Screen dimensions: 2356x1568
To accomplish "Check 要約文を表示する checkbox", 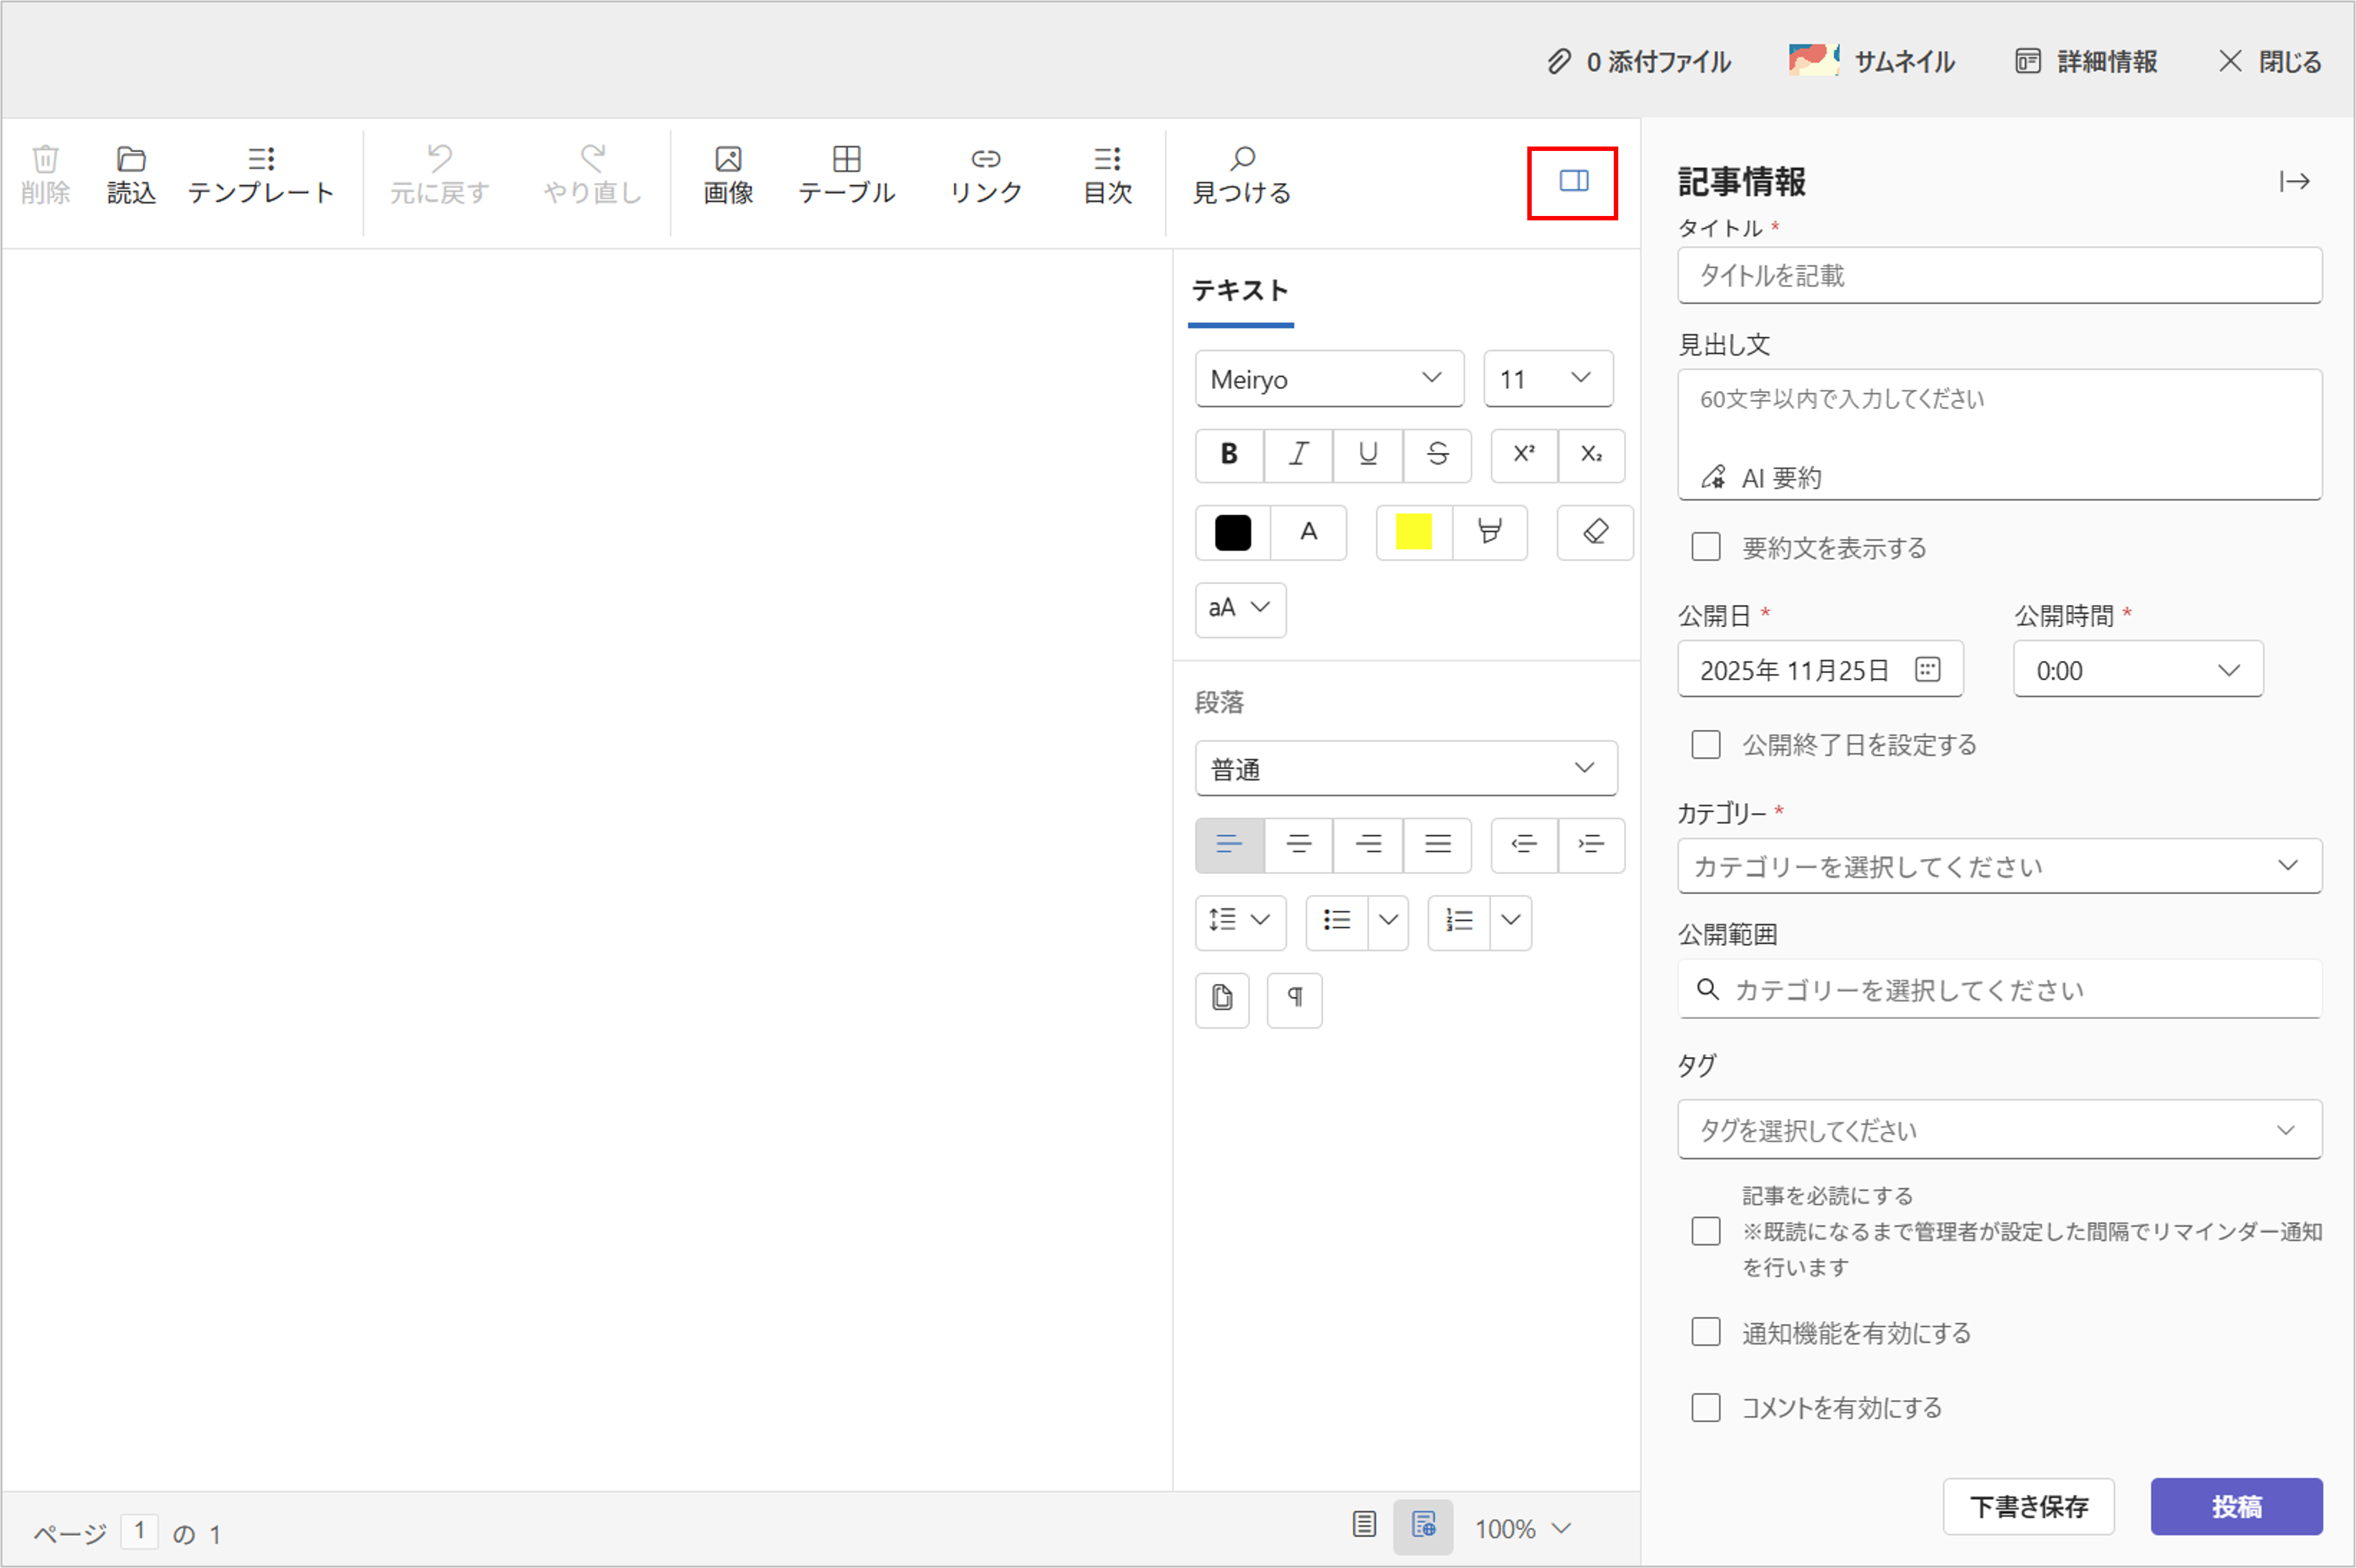I will pyautogui.click(x=1706, y=547).
